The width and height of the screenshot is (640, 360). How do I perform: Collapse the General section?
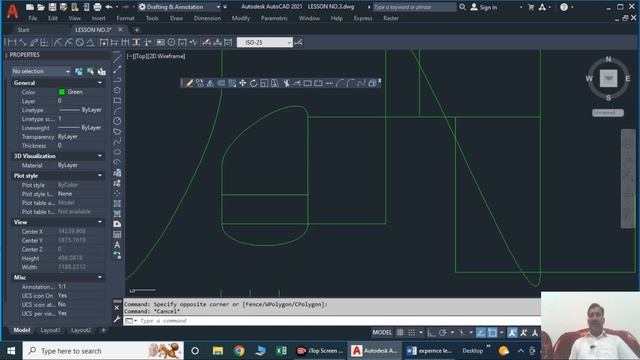click(x=100, y=83)
